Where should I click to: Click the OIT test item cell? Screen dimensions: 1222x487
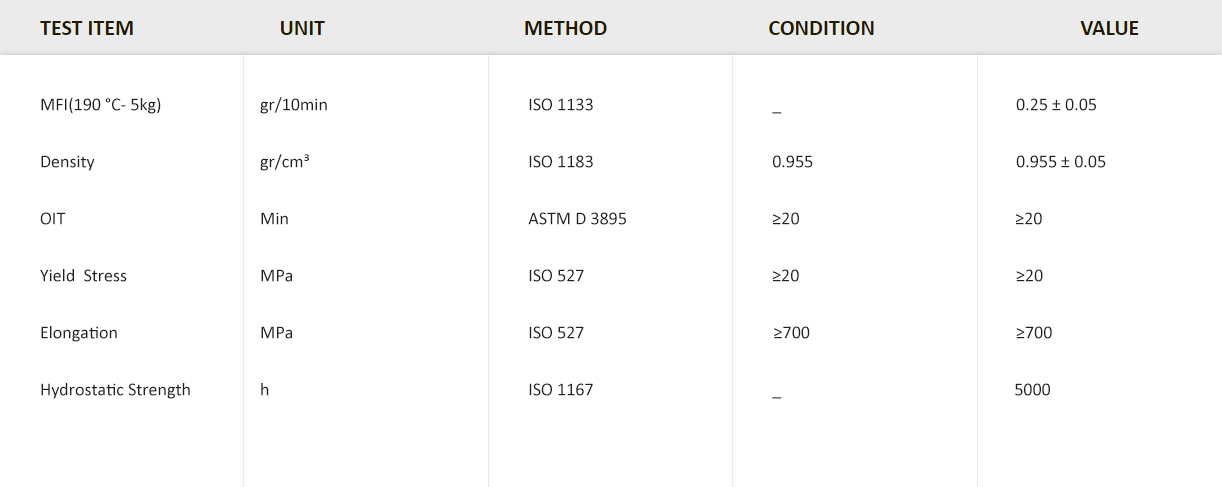[x=53, y=218]
